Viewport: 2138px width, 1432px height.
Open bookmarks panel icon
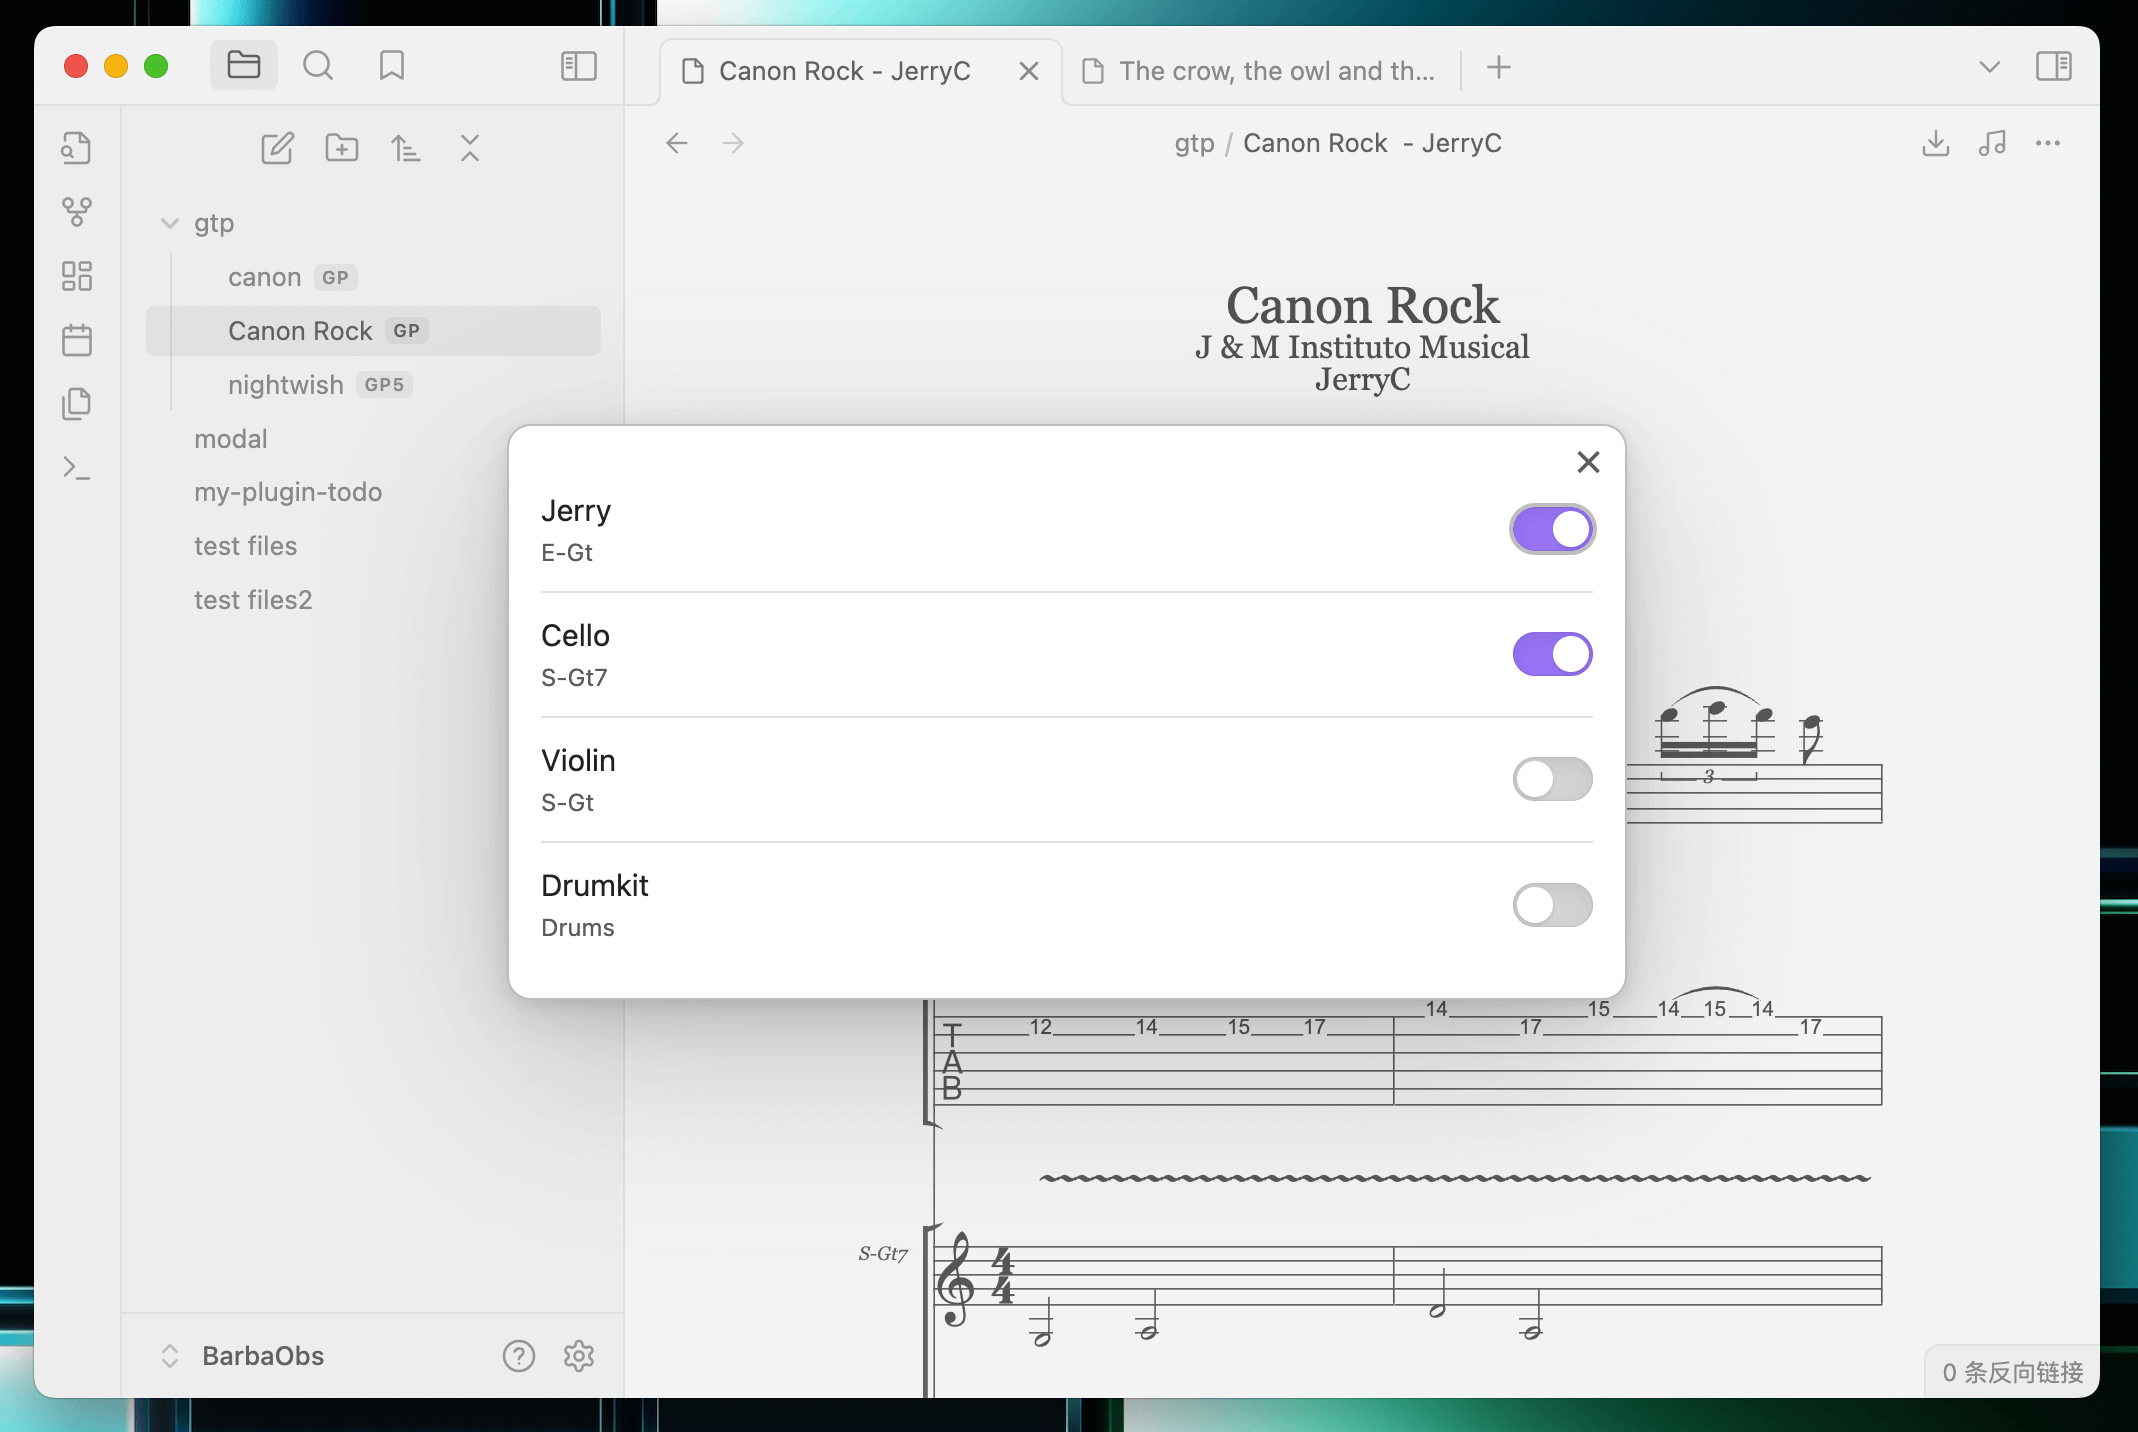(391, 66)
